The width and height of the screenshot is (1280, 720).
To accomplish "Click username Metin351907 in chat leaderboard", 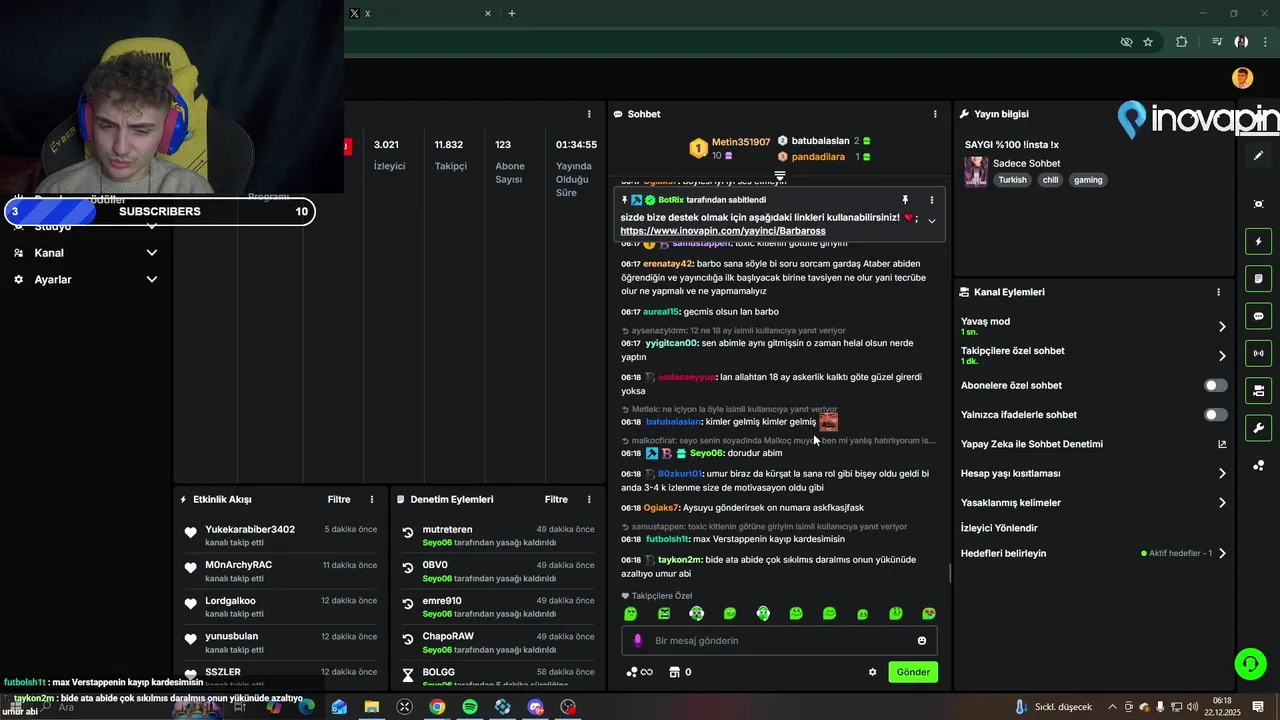I will point(741,142).
